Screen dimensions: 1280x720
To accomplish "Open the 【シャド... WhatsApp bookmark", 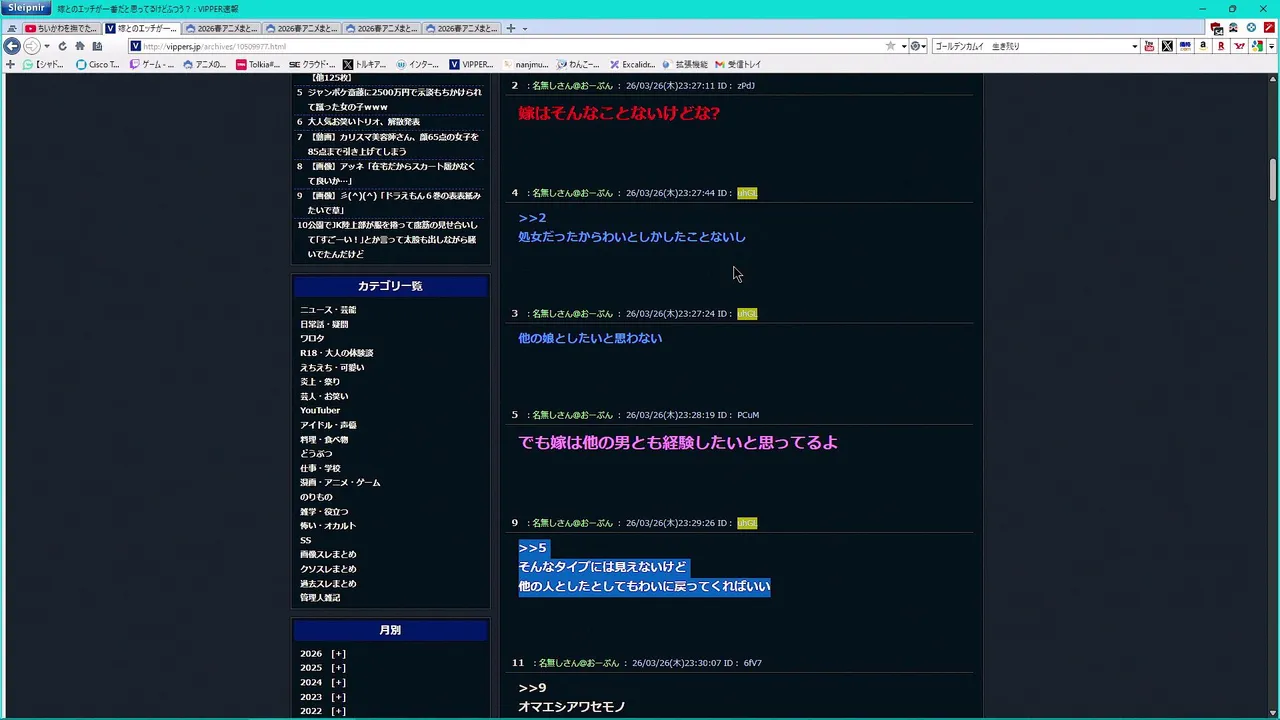I will click(43, 64).
